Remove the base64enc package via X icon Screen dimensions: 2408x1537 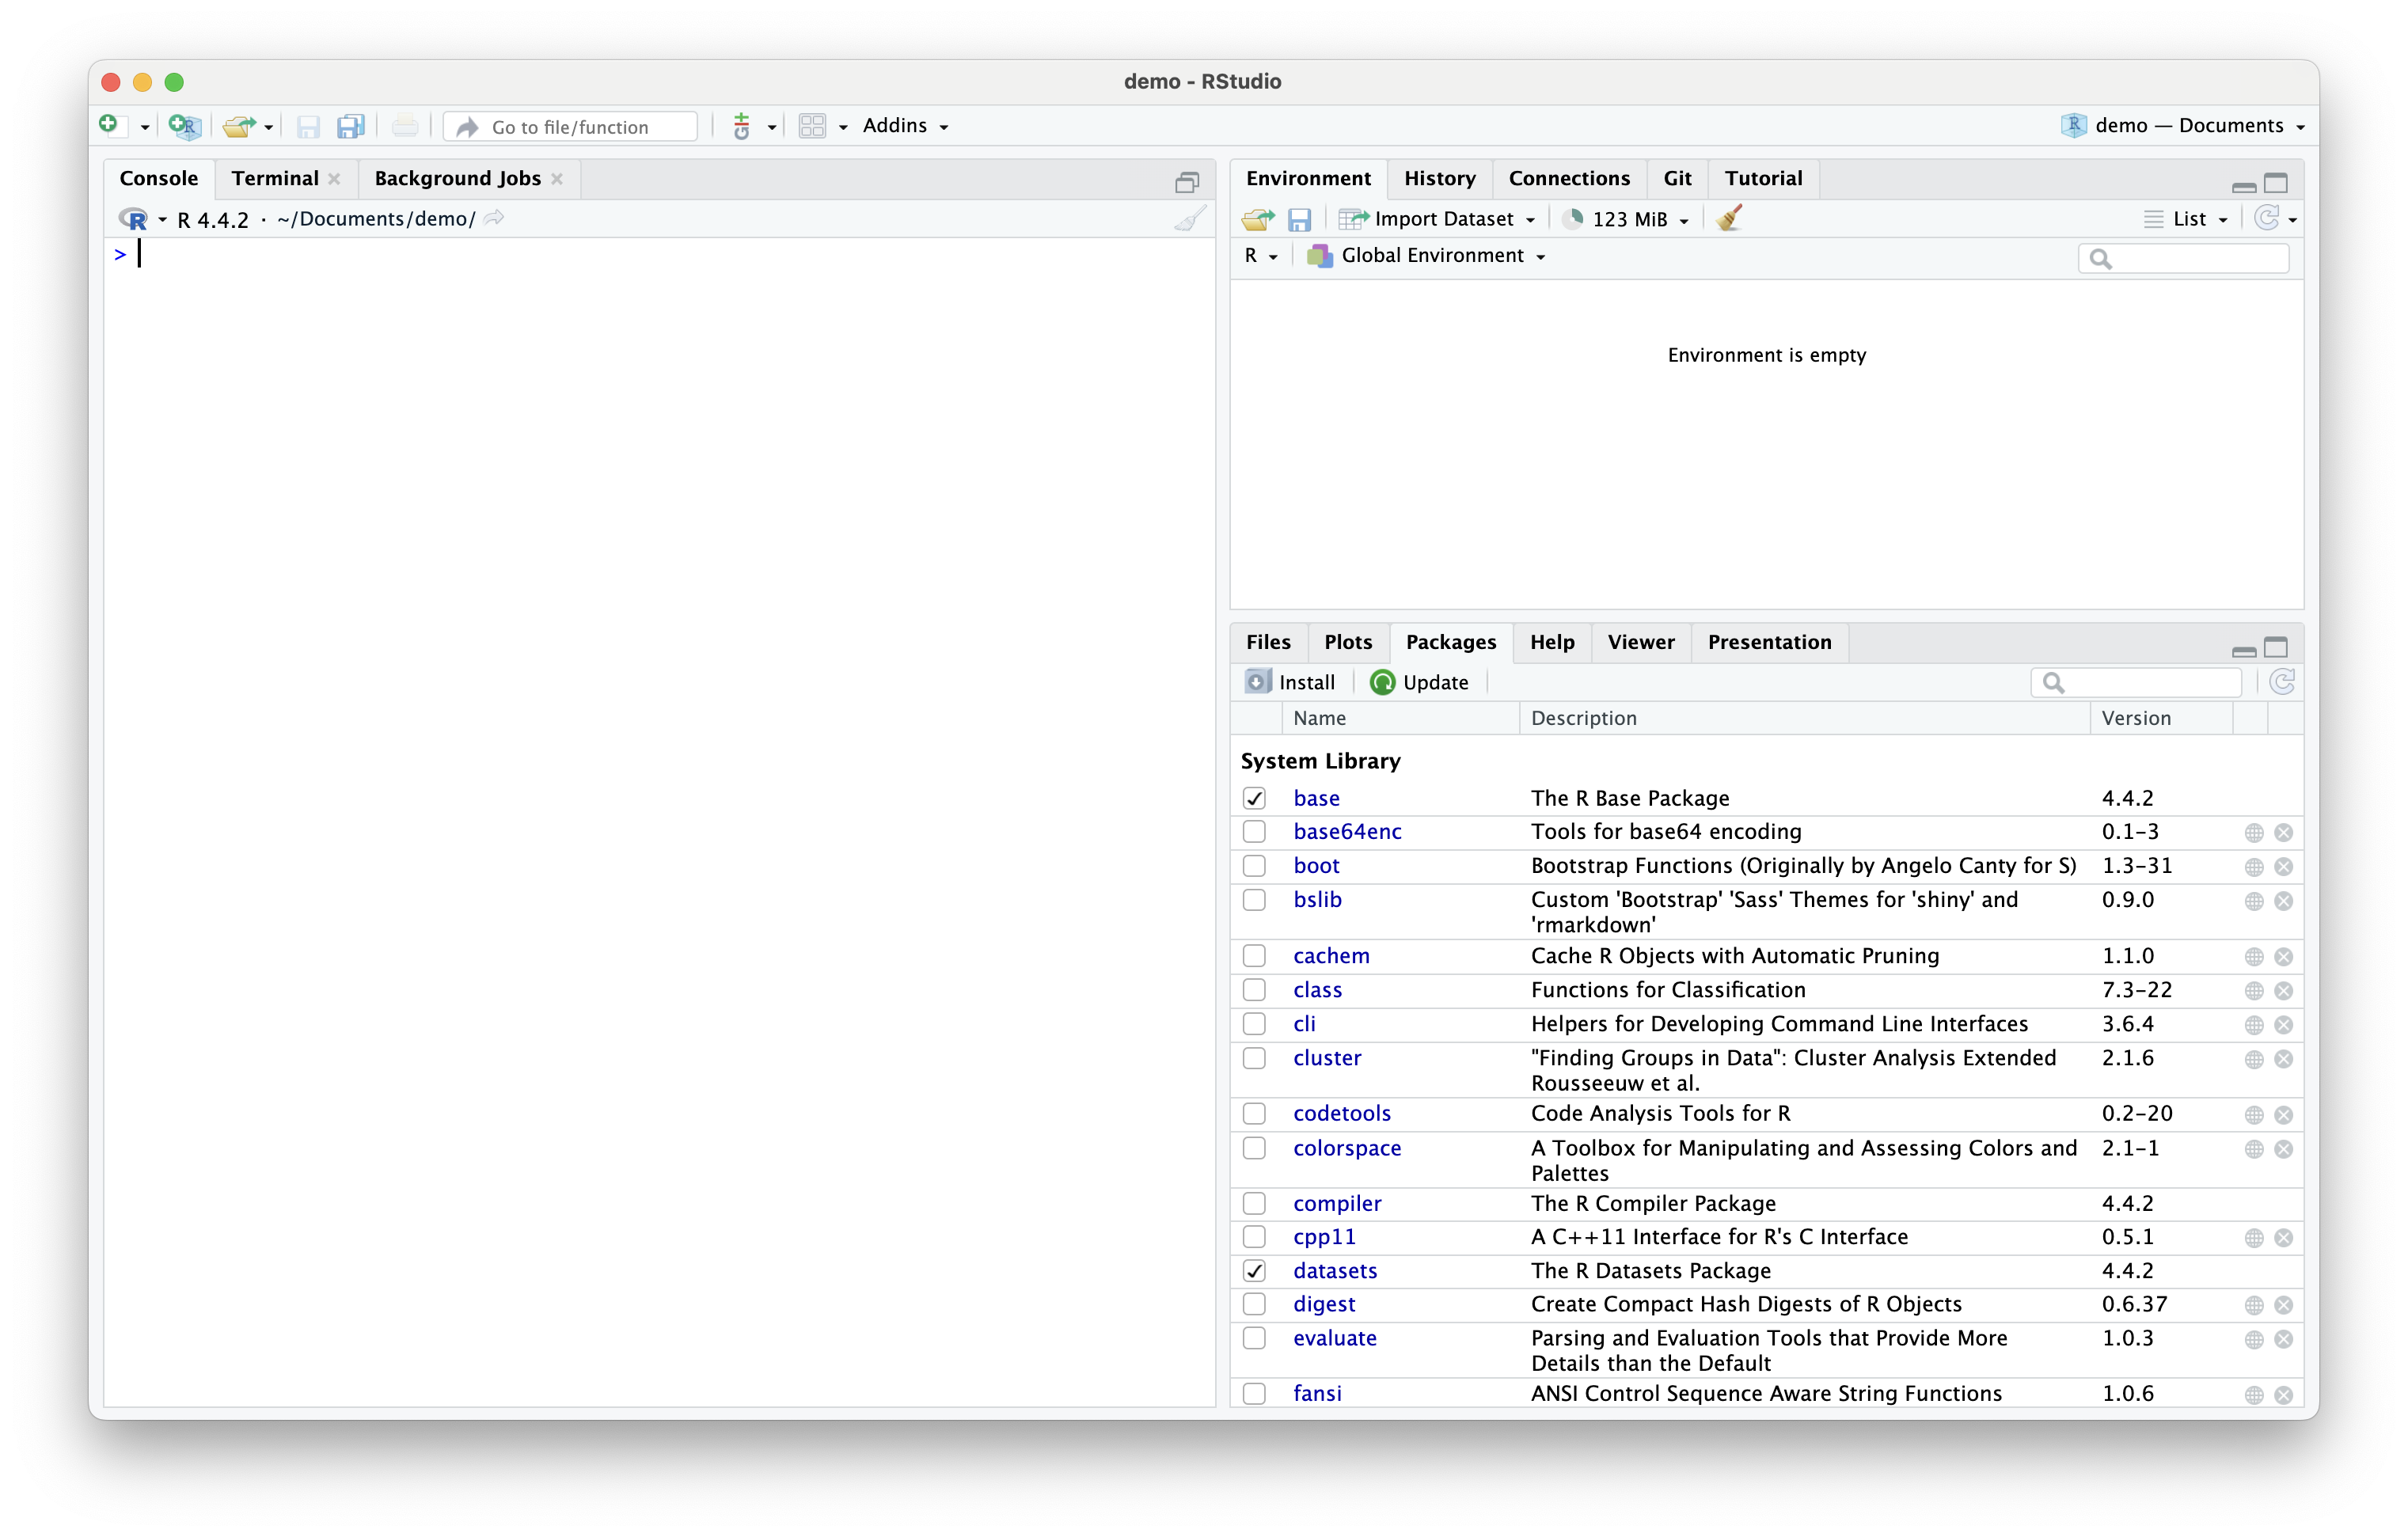[2283, 832]
